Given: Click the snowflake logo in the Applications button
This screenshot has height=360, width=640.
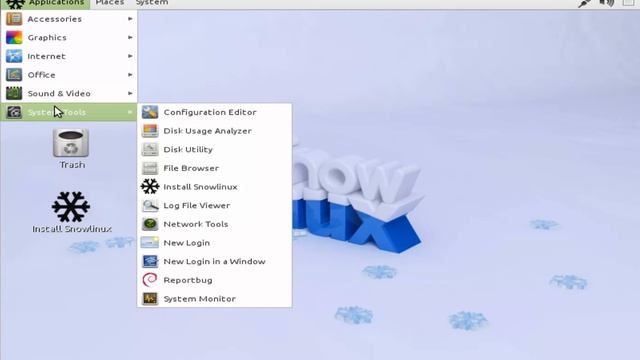Looking at the screenshot, I should click(x=16, y=4).
